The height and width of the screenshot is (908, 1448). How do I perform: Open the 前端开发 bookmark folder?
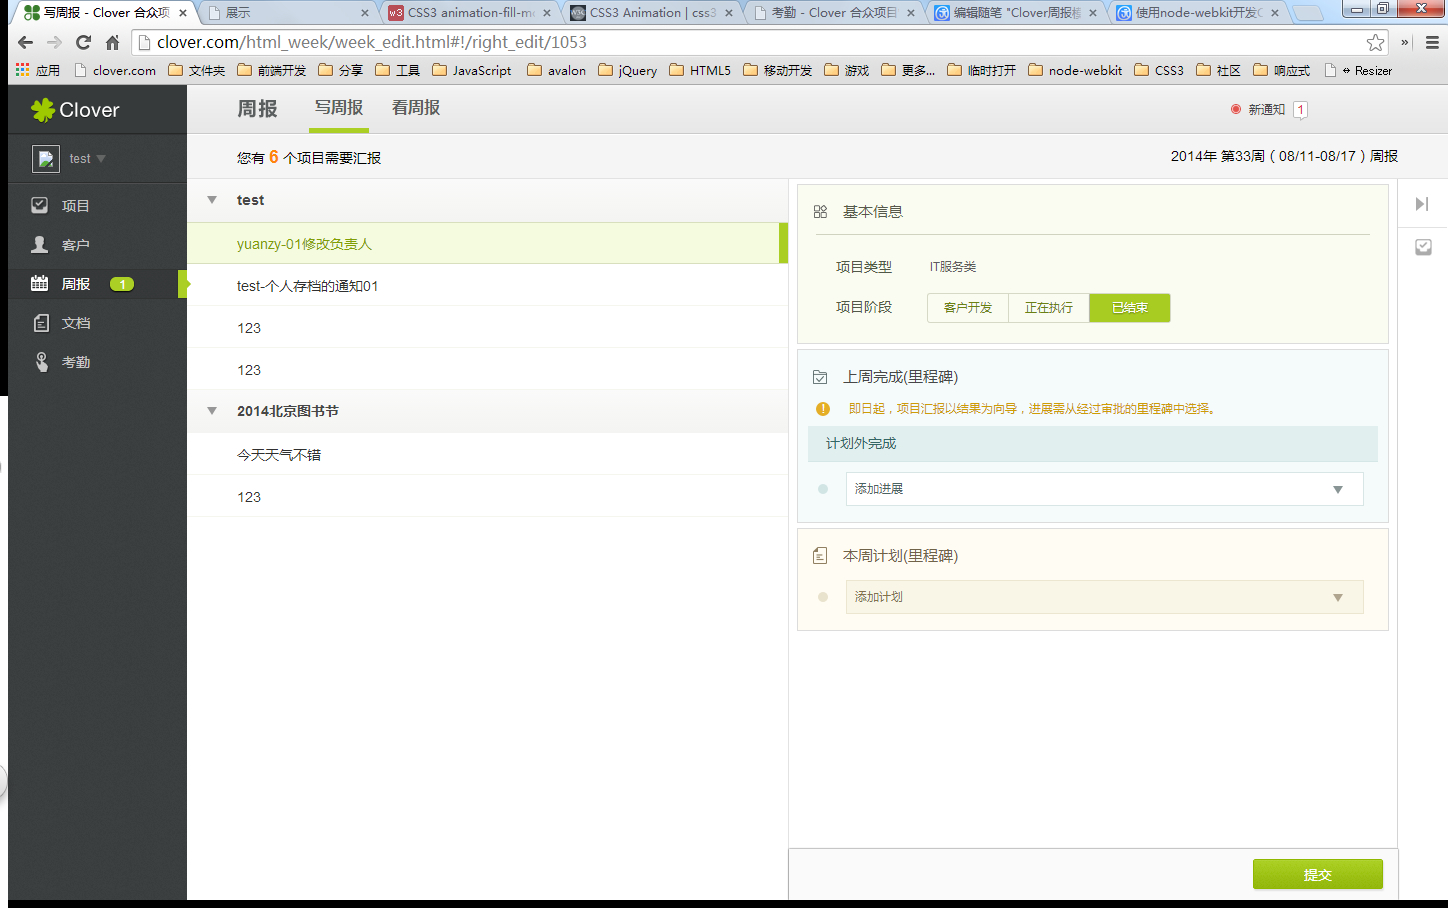[x=272, y=70]
